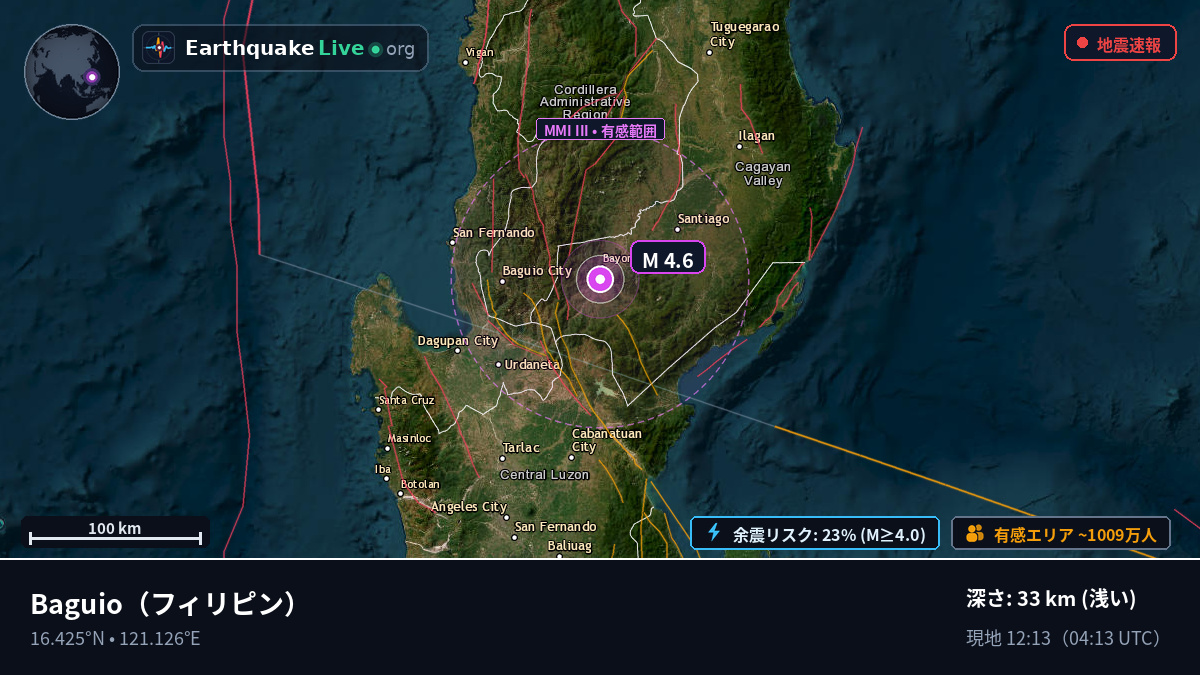Click the Angeles City map label
This screenshot has height=675, width=1200.
[469, 507]
